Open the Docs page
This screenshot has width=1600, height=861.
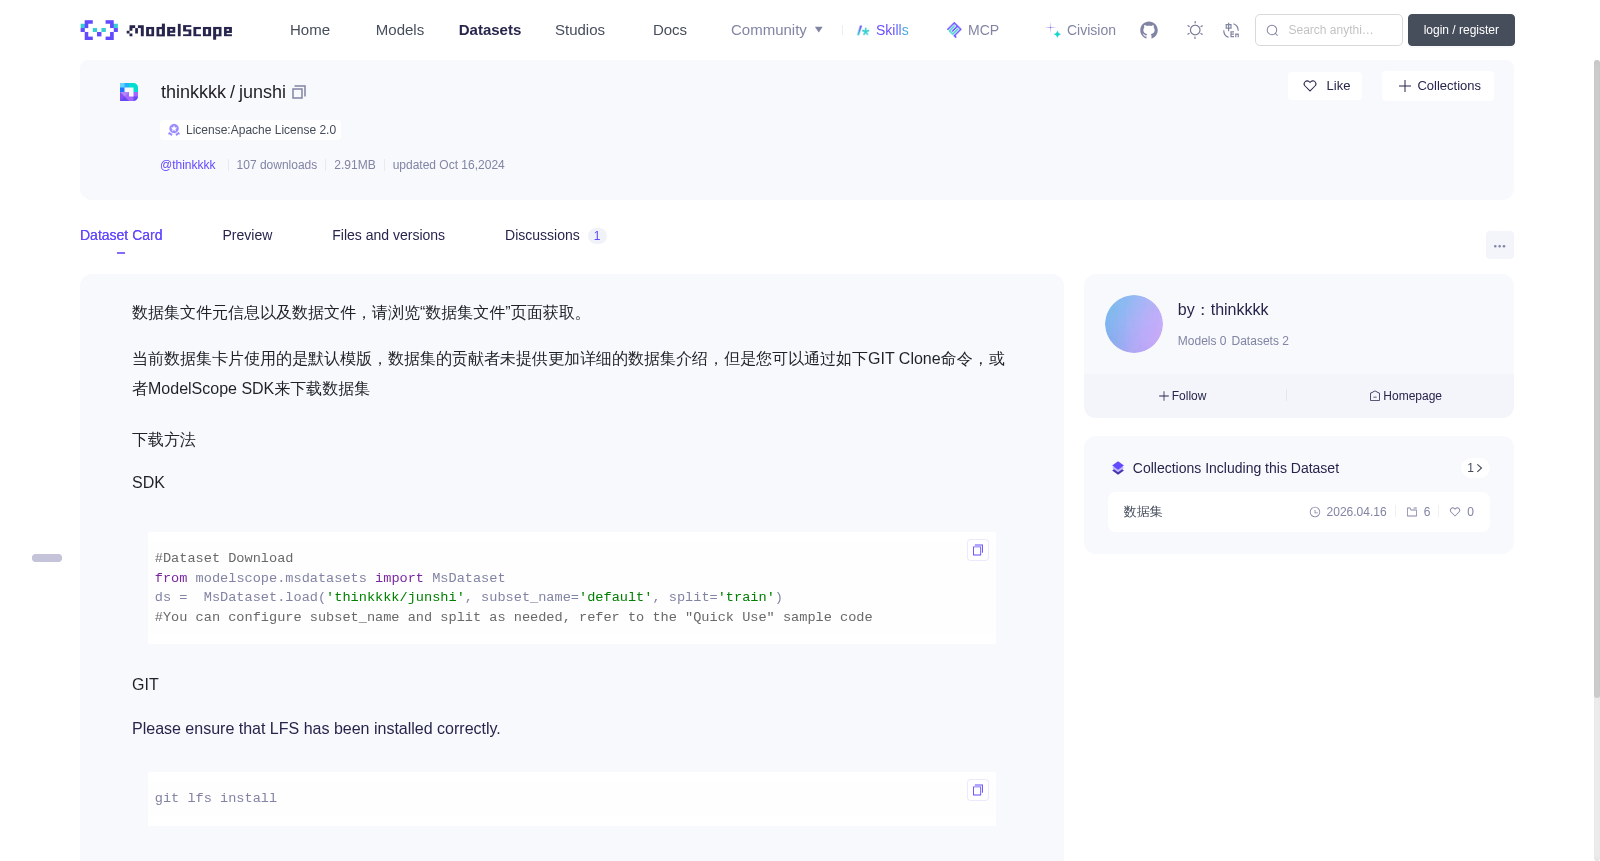pos(670,30)
